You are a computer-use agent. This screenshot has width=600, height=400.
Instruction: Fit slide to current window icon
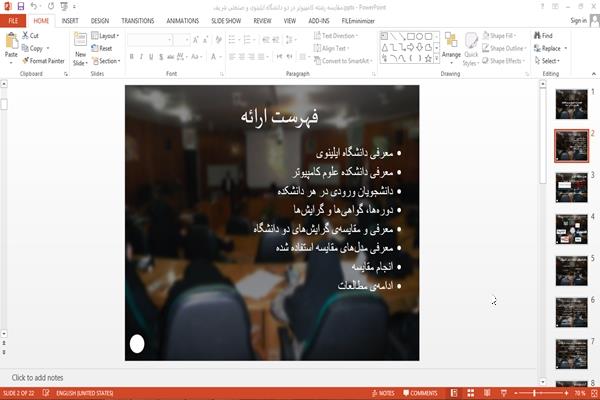[x=595, y=393]
